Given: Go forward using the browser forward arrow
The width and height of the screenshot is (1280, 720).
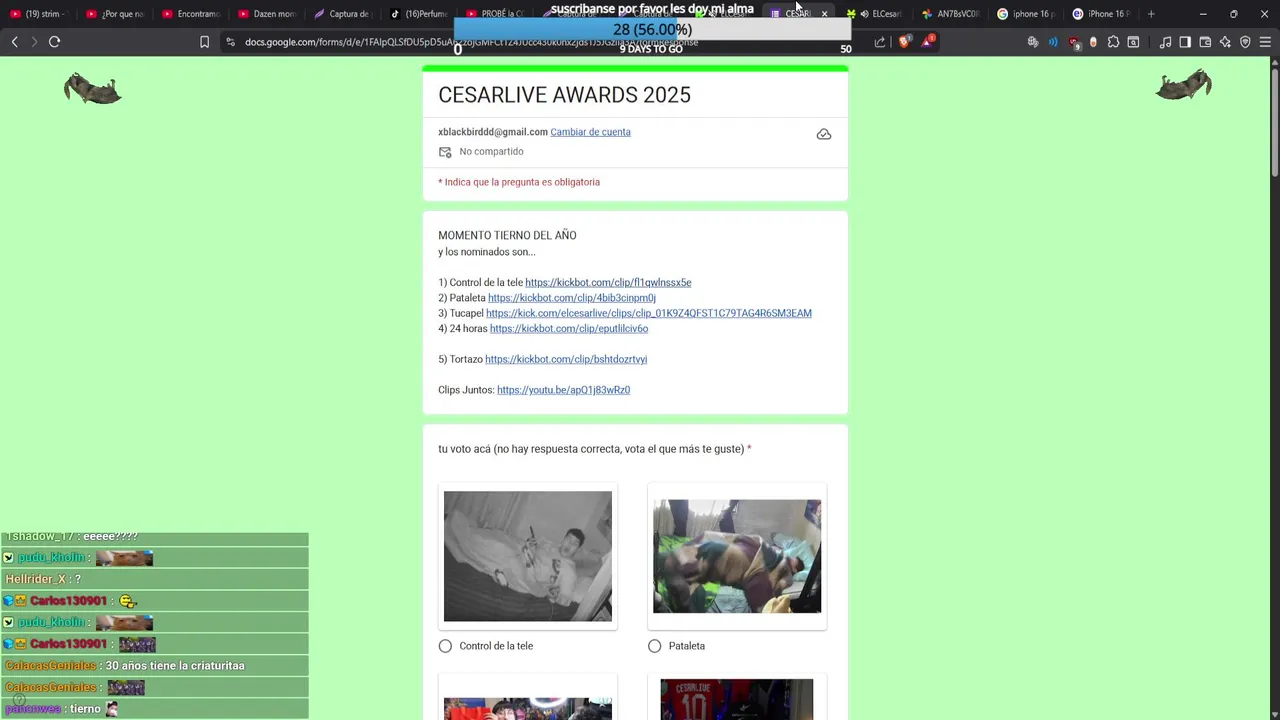Looking at the screenshot, I should tap(34, 42).
